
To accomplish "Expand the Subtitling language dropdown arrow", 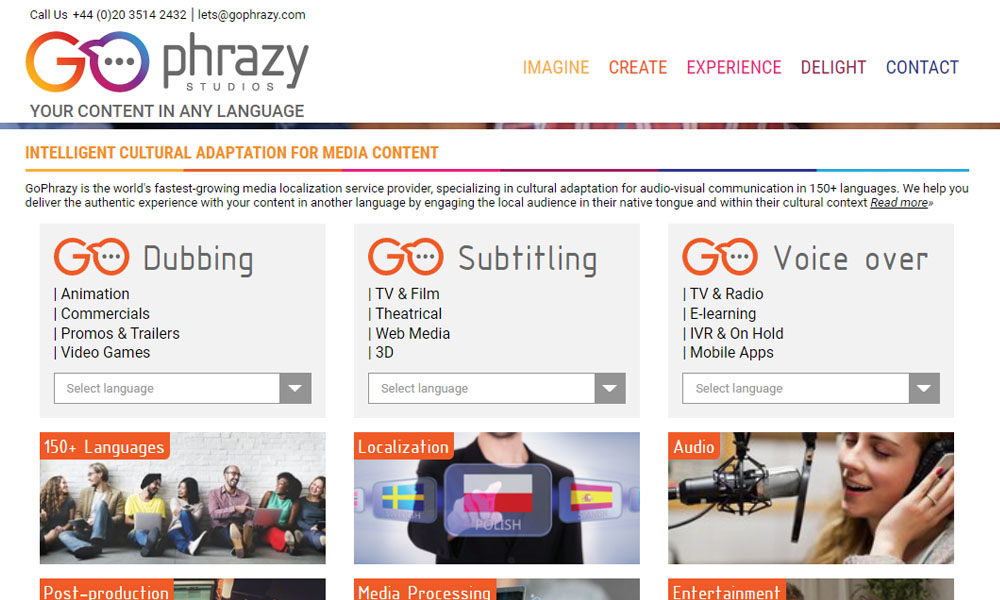I will (x=610, y=388).
